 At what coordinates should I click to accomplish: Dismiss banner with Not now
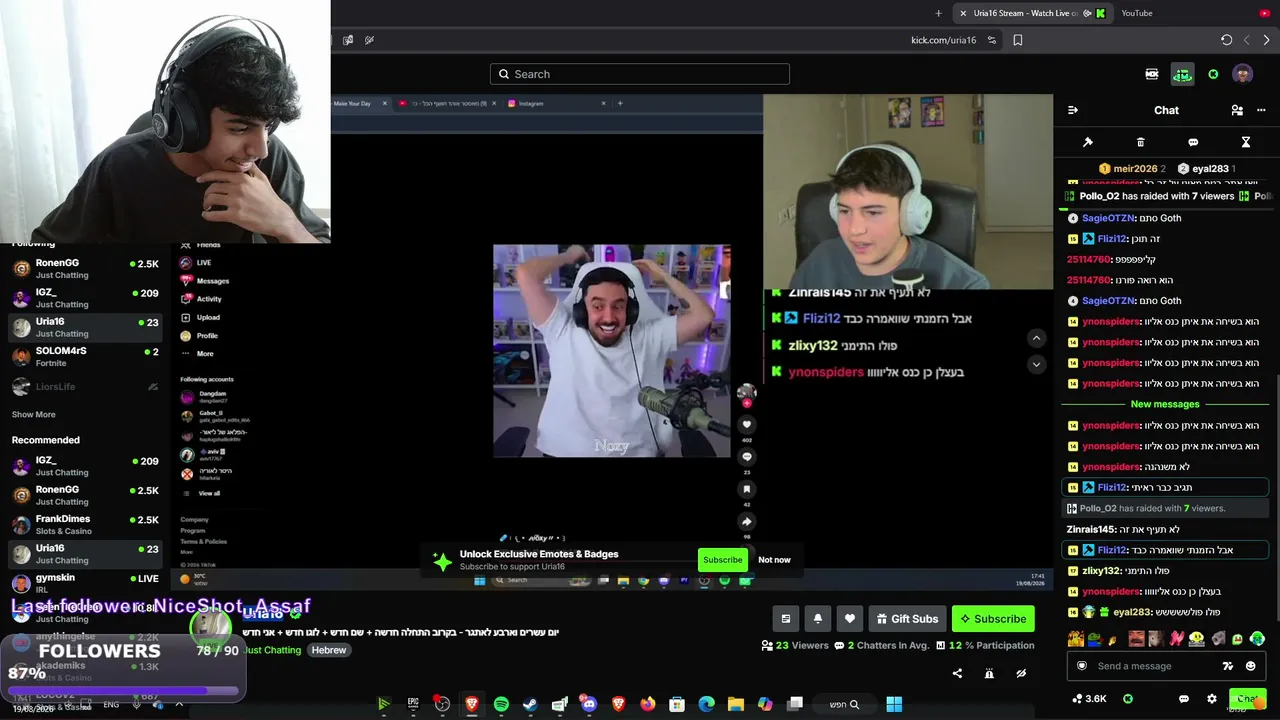click(x=774, y=560)
